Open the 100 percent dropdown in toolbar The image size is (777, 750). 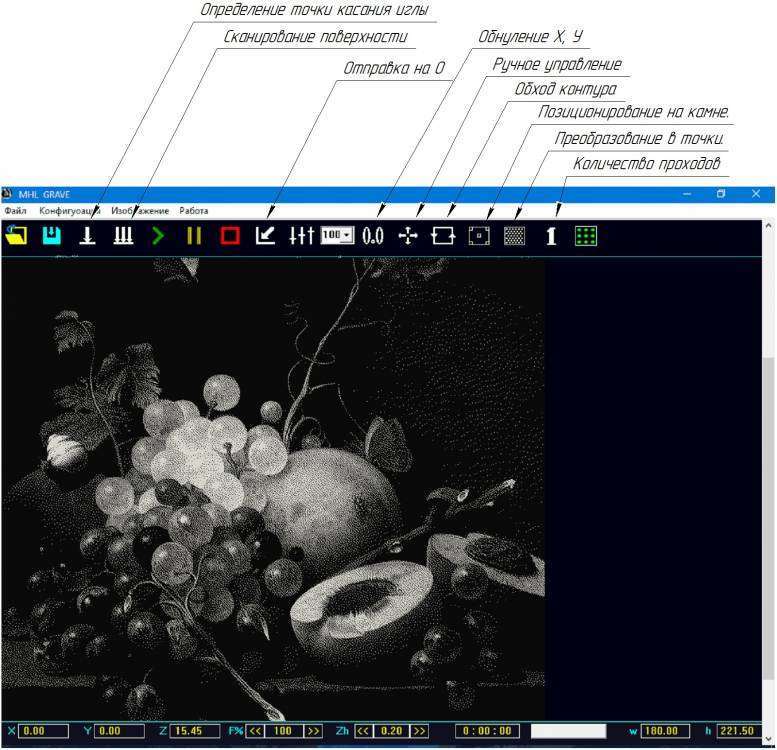point(337,236)
